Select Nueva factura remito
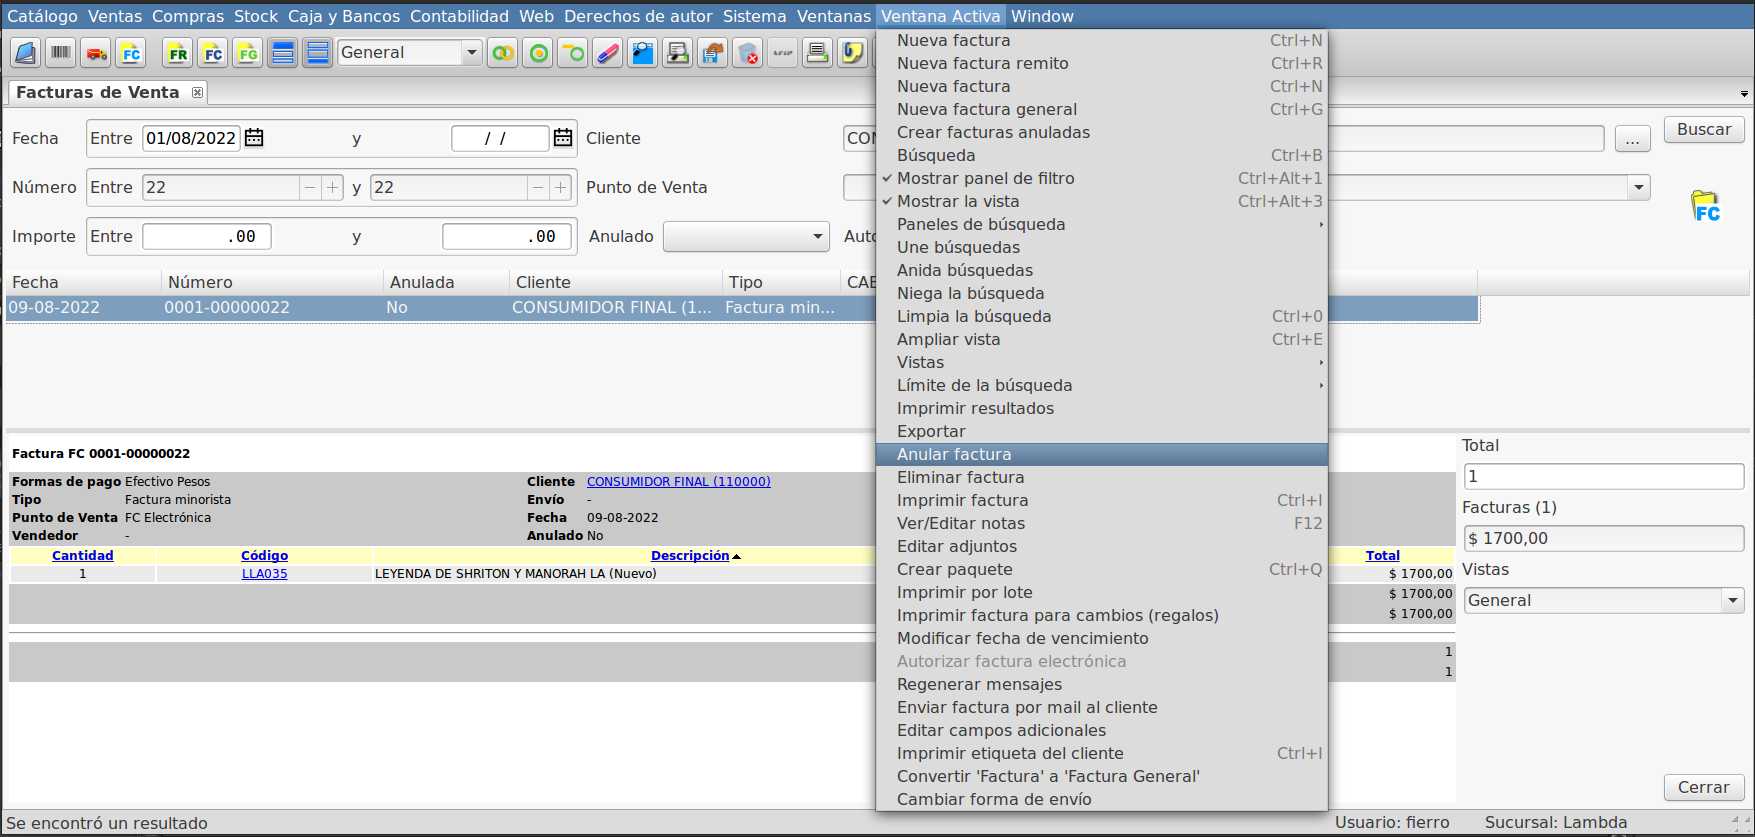Image resolution: width=1755 pixels, height=837 pixels. 1102,63
